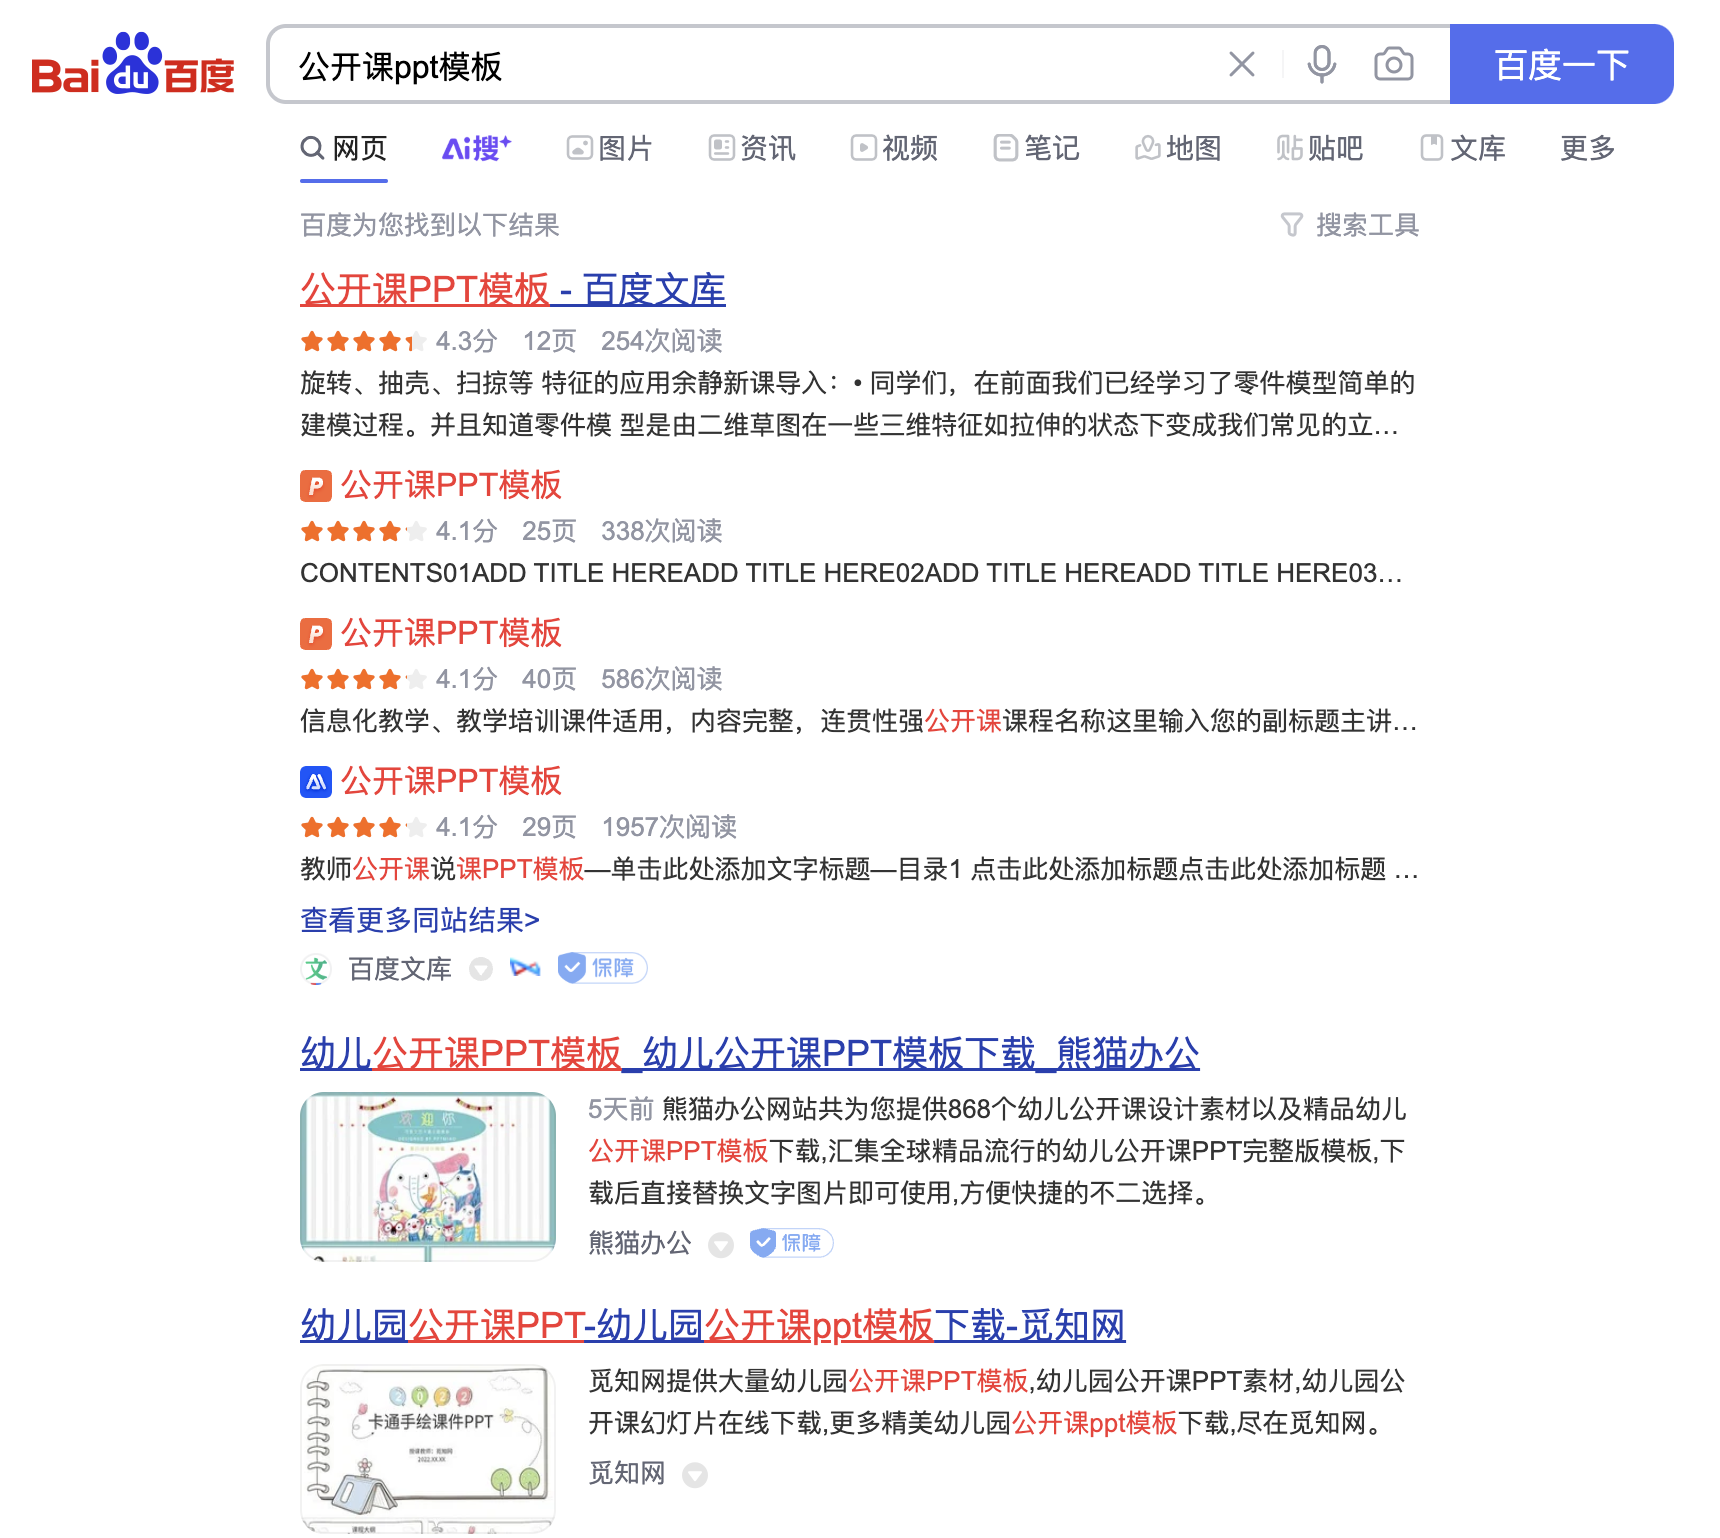Select the 网页 tab
Screen dimensions: 1720x1538
344,149
